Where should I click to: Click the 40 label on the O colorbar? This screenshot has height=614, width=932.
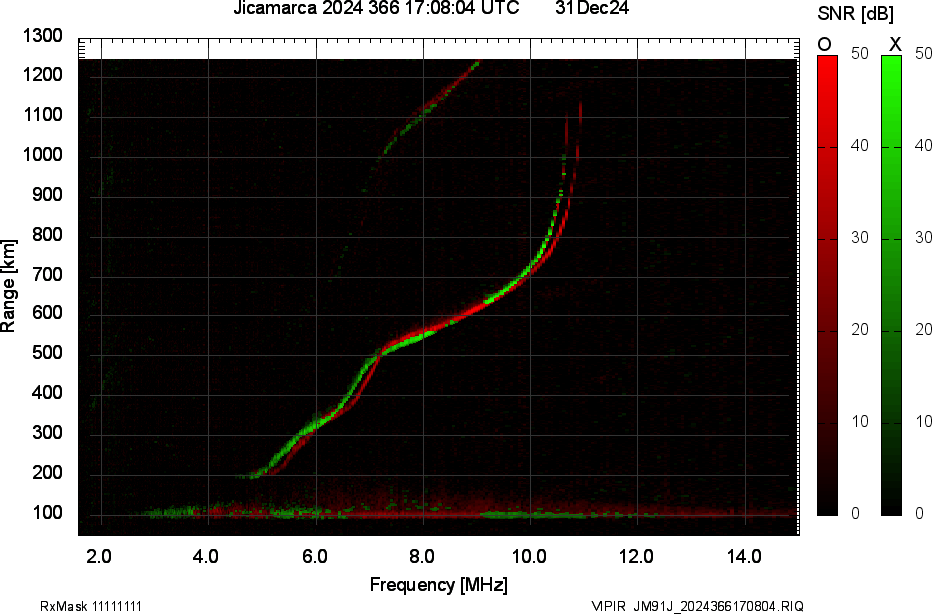pos(859,146)
